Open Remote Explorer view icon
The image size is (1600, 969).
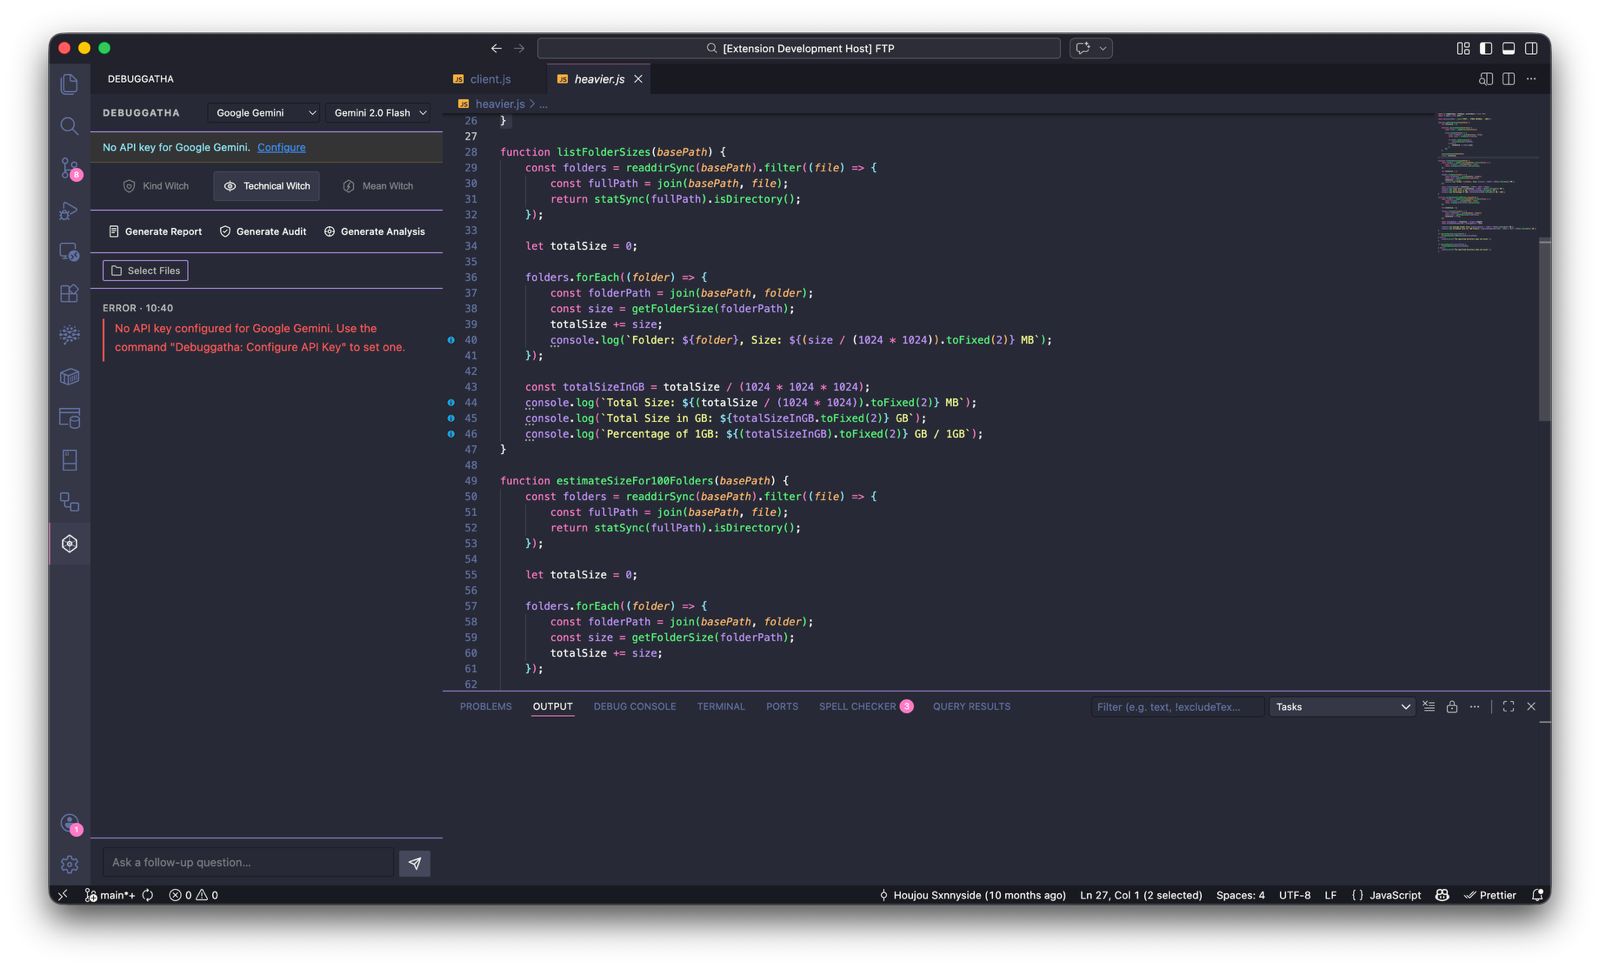69,252
